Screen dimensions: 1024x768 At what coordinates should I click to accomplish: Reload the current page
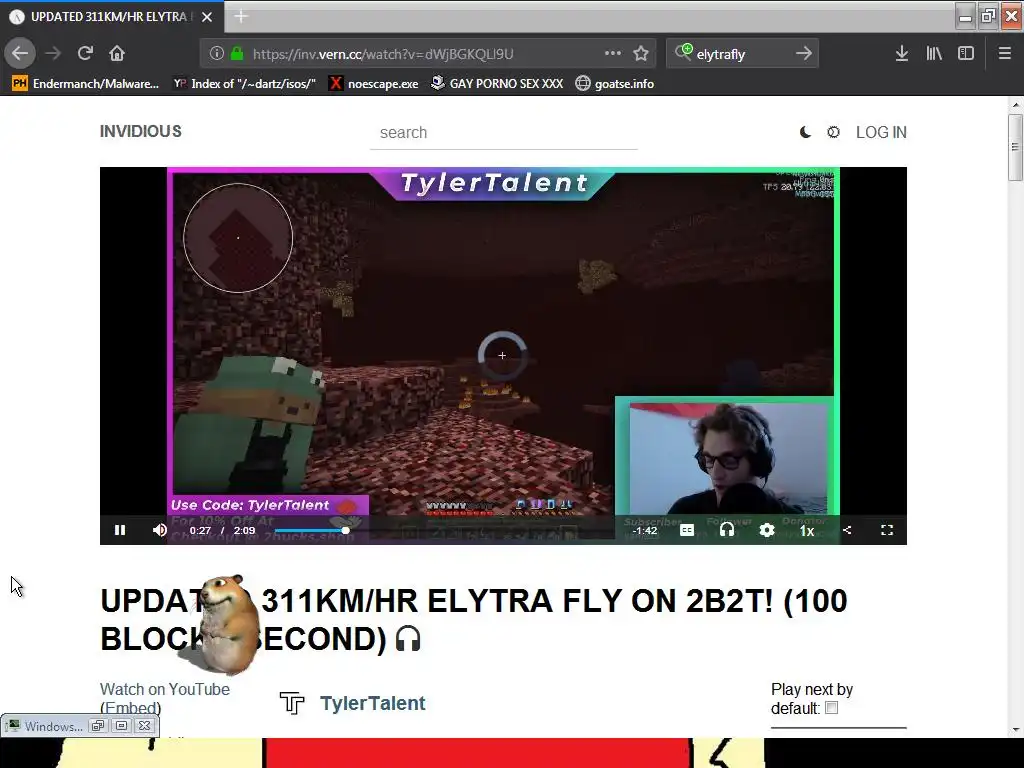point(85,54)
